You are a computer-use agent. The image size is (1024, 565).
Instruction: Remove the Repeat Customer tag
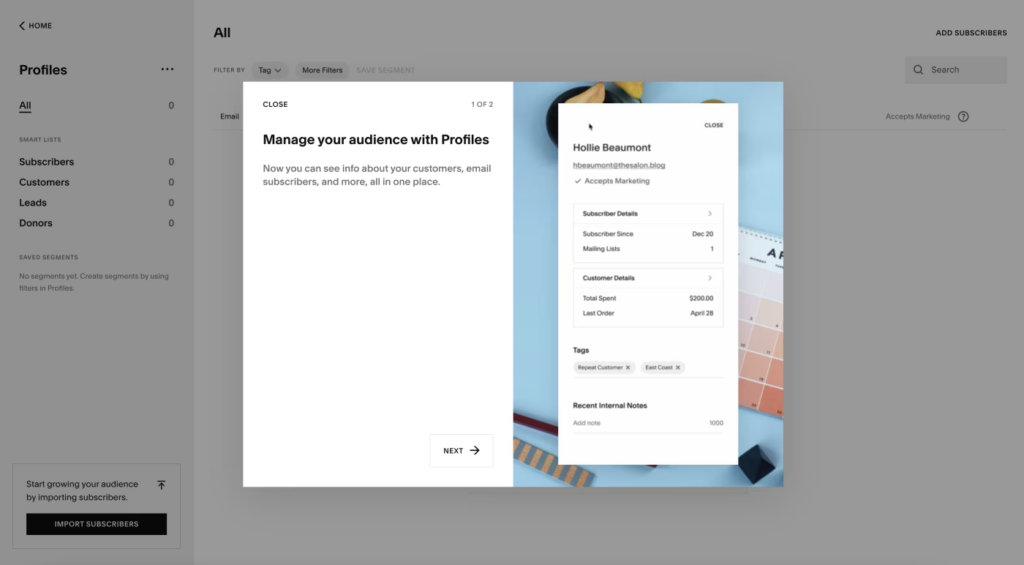pos(628,368)
